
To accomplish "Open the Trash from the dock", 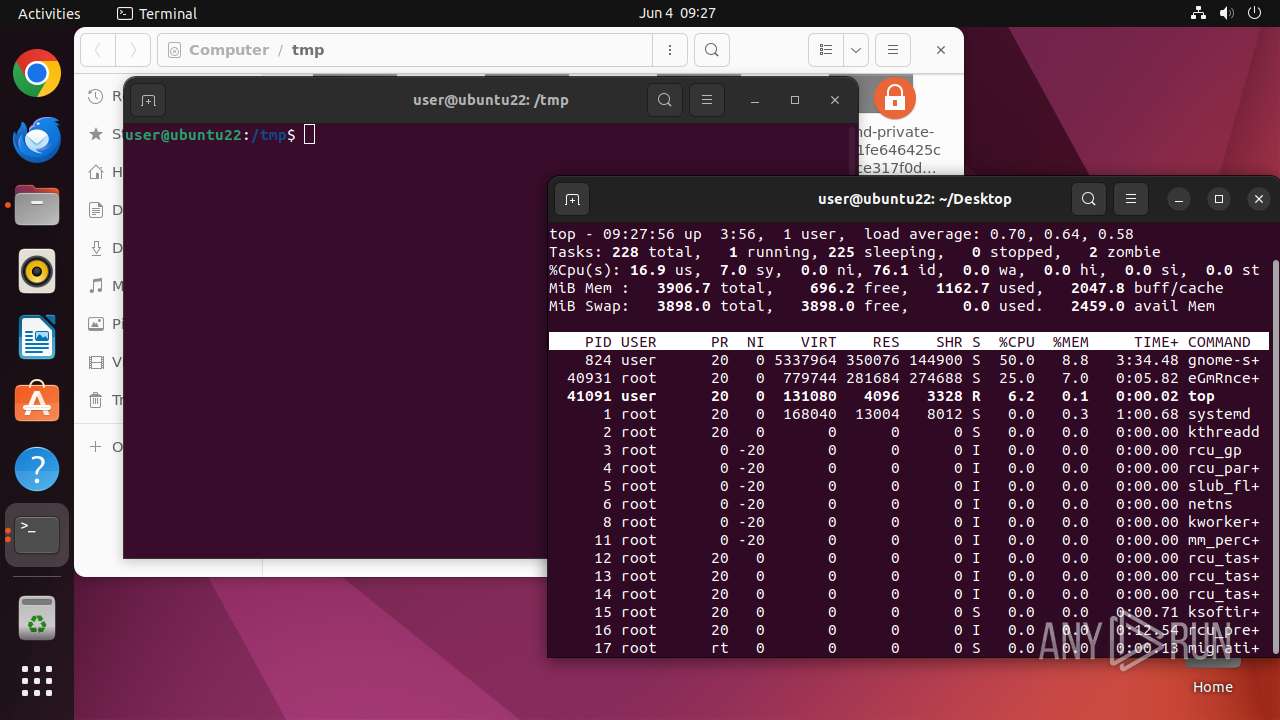I will pyautogui.click(x=37, y=617).
